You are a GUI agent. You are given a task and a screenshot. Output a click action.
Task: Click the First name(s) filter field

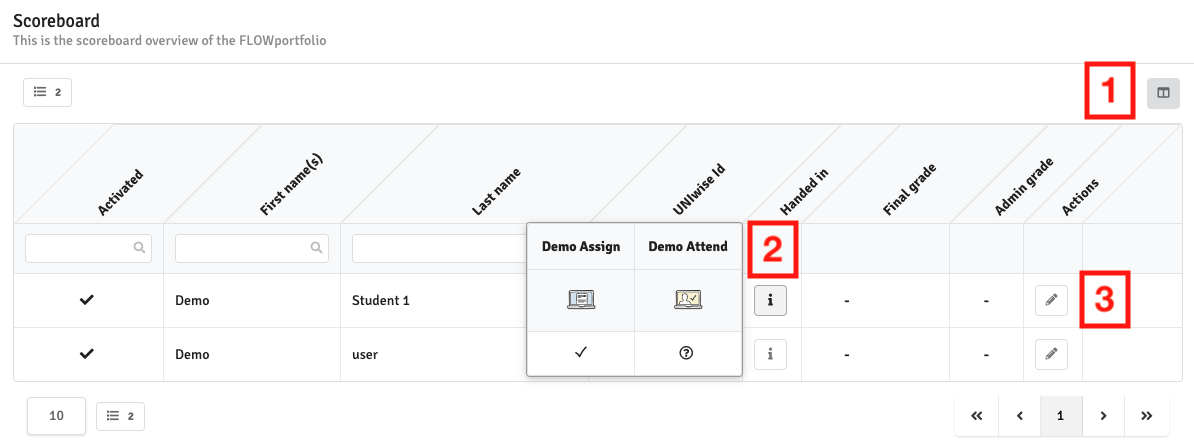(252, 248)
